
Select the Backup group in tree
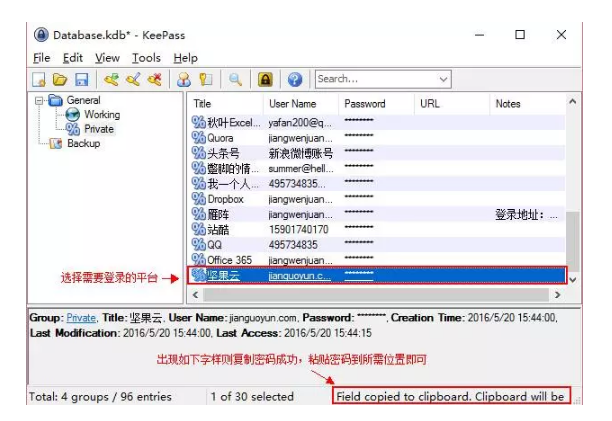click(84, 144)
